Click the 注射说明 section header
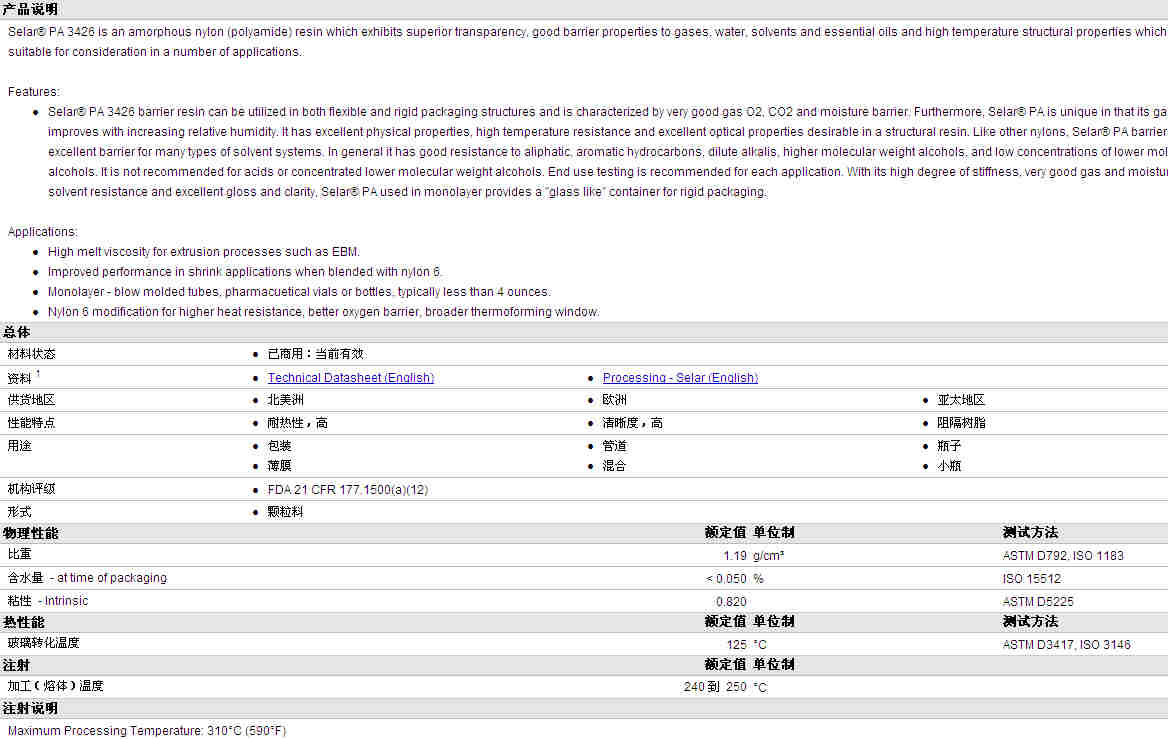The width and height of the screenshot is (1168, 739). [31, 708]
